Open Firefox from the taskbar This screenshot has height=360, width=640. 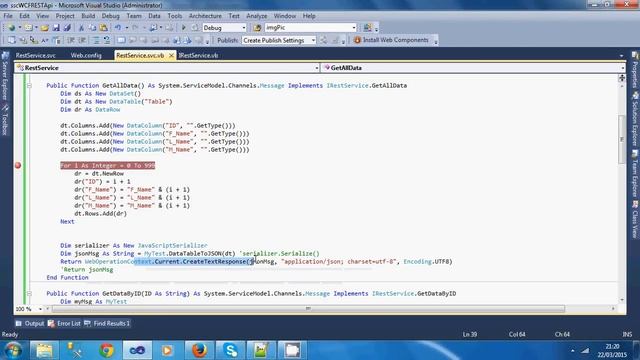199,350
